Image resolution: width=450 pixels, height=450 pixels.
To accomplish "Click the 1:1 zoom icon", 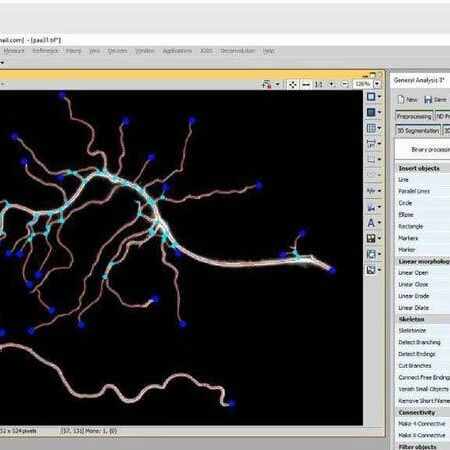I will click(x=319, y=84).
